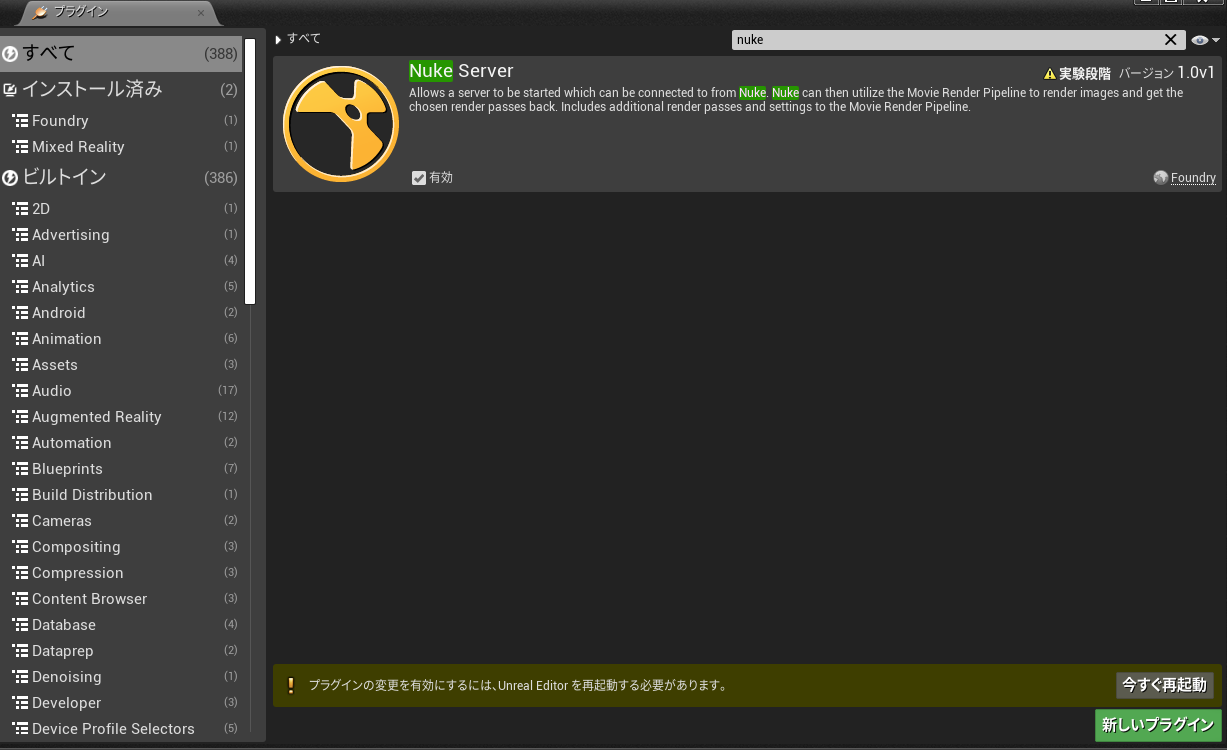The image size is (1227, 750).
Task: Click the 新しいプラグイン button
Action: (1158, 725)
